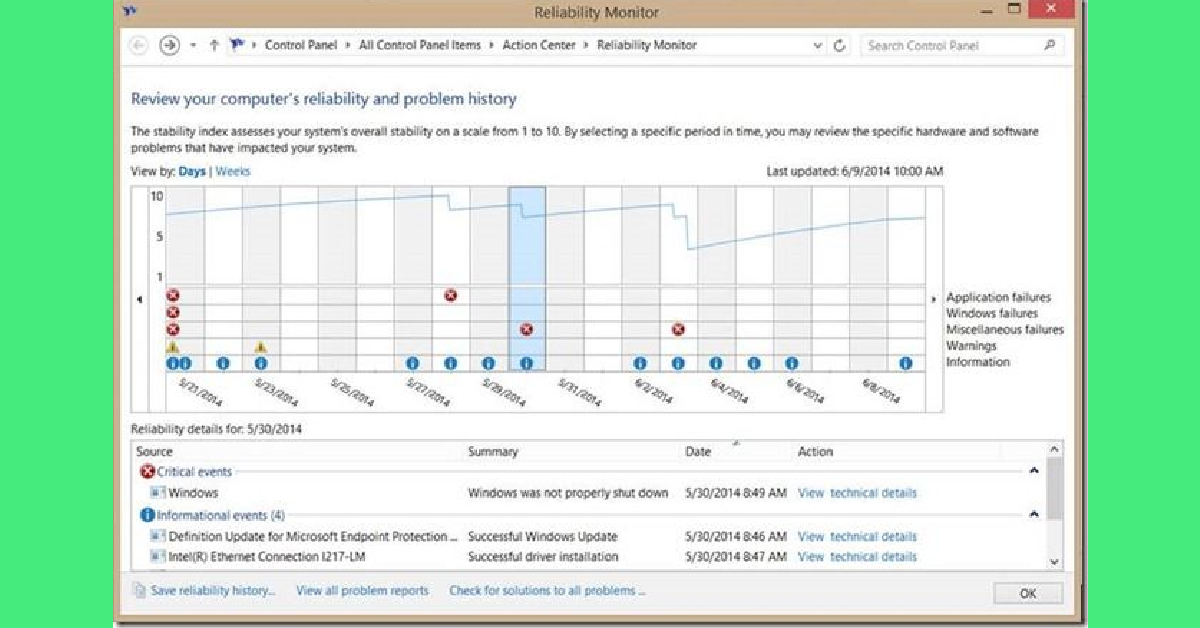Collapse the Informational events group

pyautogui.click(x=1034, y=514)
